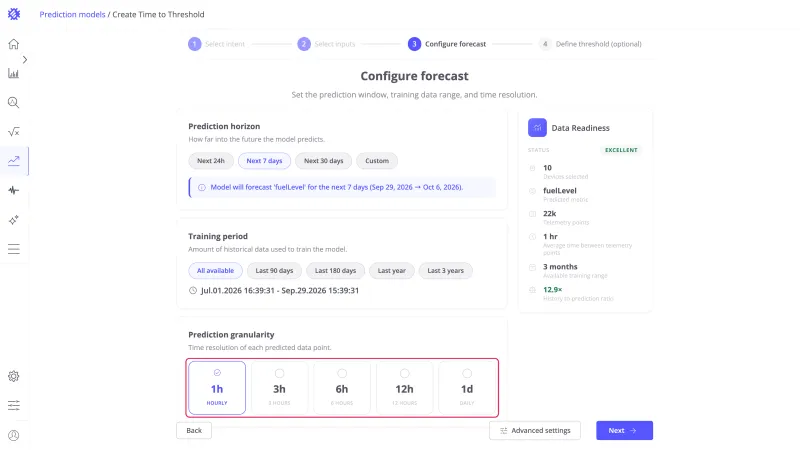The height and width of the screenshot is (450, 800).
Task: Choose Next 30 days prediction horizon
Action: [x=323, y=161]
